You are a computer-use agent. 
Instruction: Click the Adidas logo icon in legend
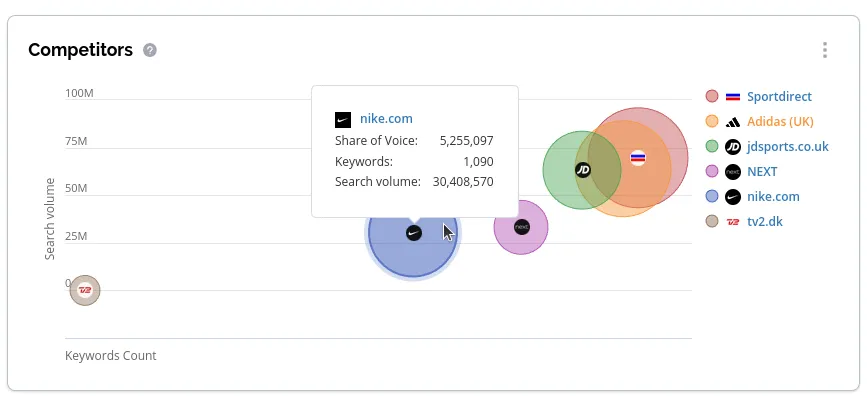pyautogui.click(x=732, y=122)
